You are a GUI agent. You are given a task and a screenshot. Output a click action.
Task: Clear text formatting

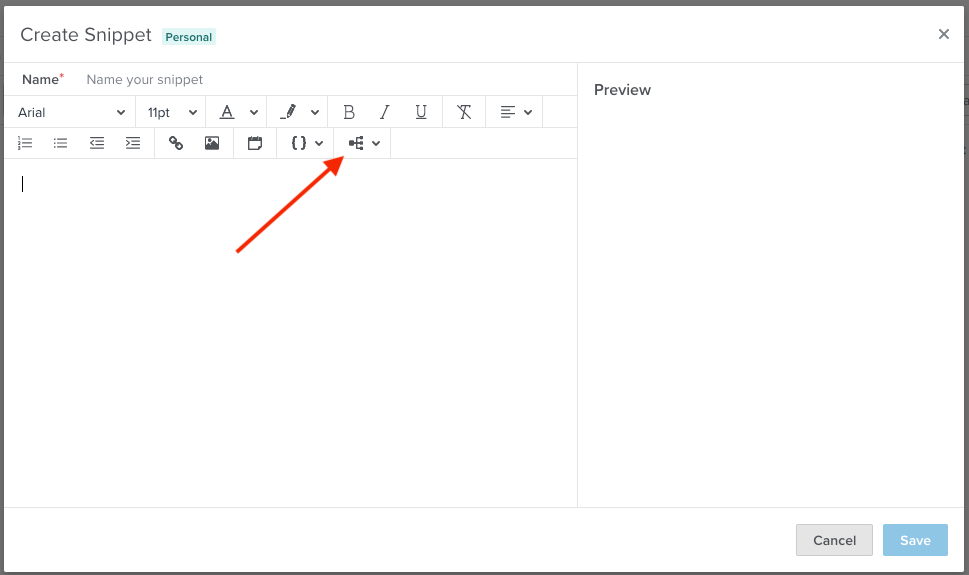tap(464, 112)
